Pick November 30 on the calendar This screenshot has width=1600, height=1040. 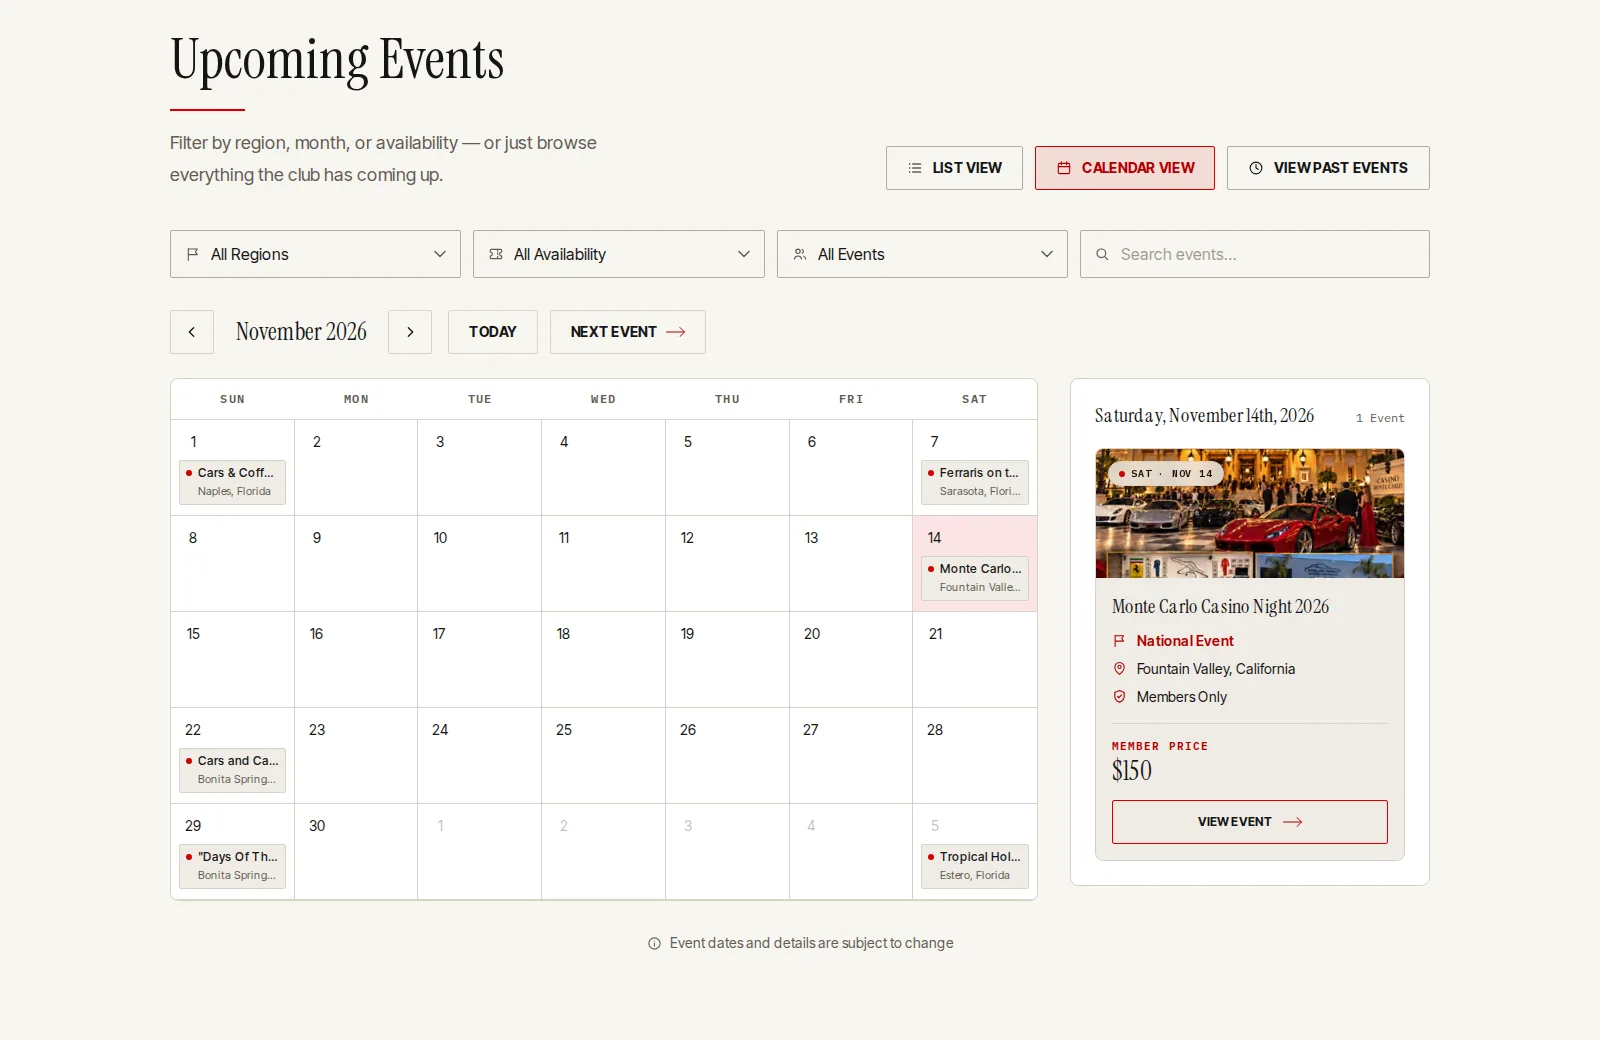click(x=356, y=851)
